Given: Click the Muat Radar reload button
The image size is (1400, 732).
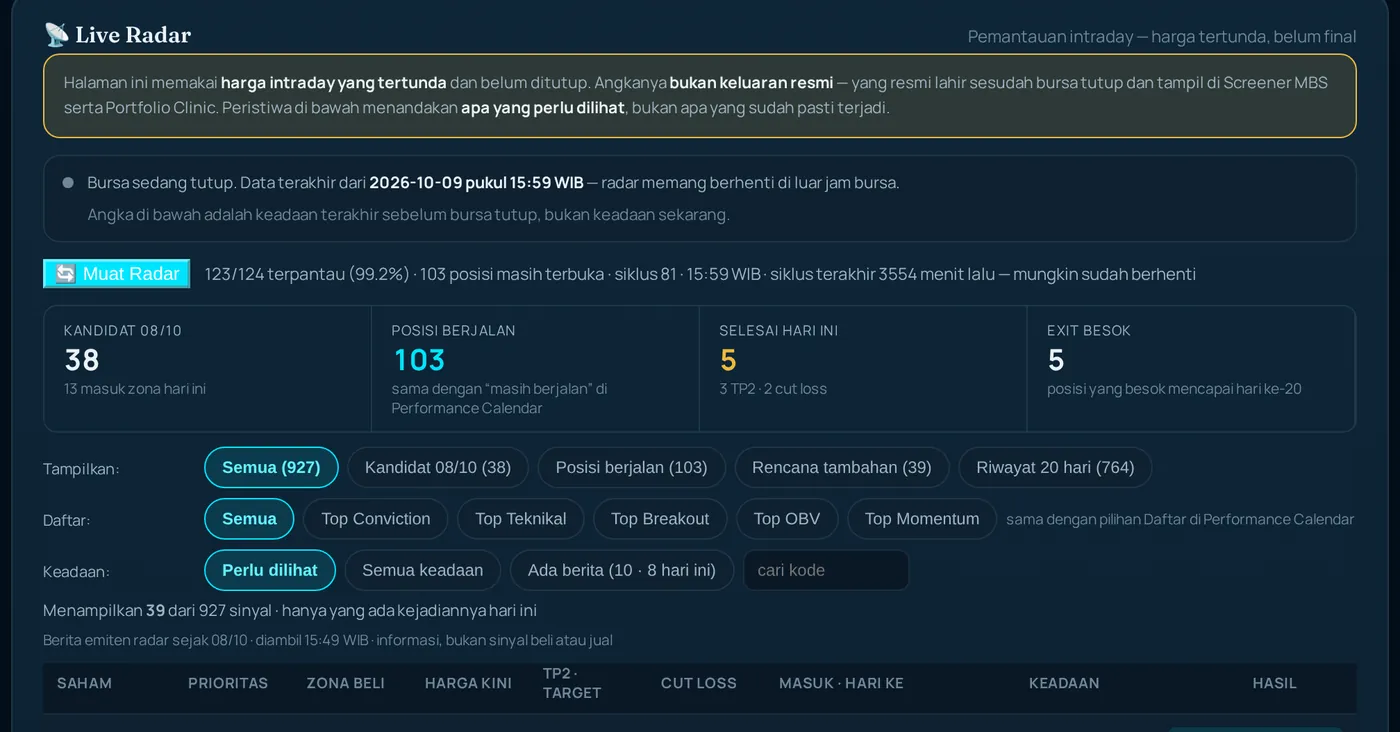Looking at the screenshot, I should 117,274.
